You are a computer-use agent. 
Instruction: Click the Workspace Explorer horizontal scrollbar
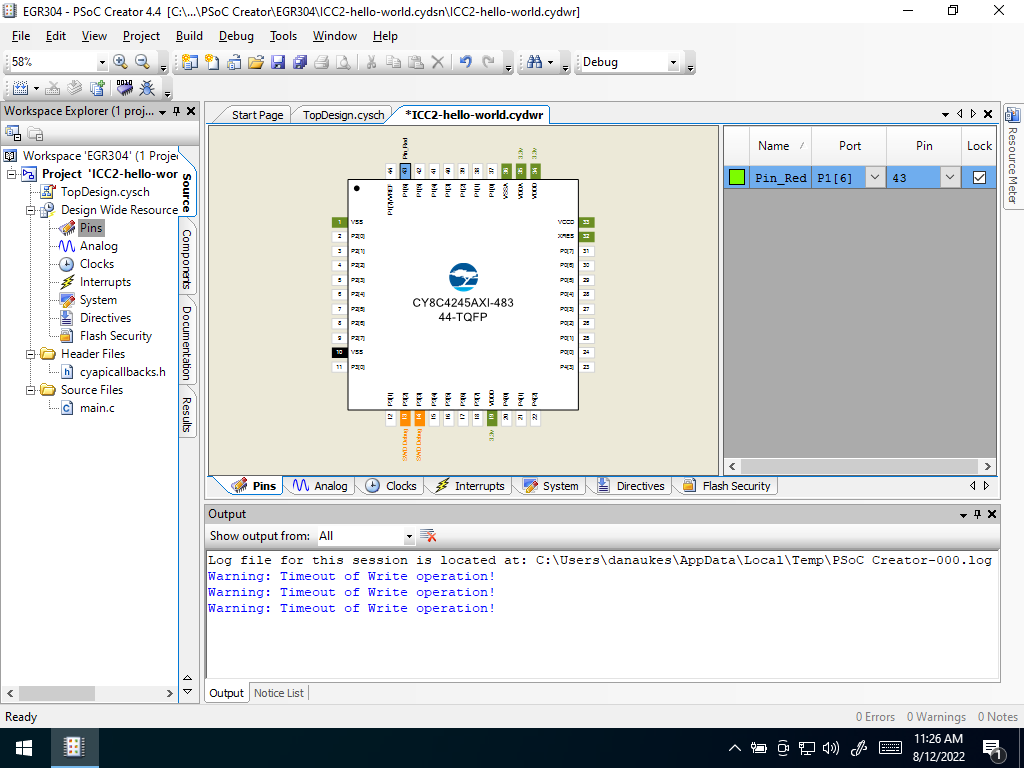(x=57, y=693)
